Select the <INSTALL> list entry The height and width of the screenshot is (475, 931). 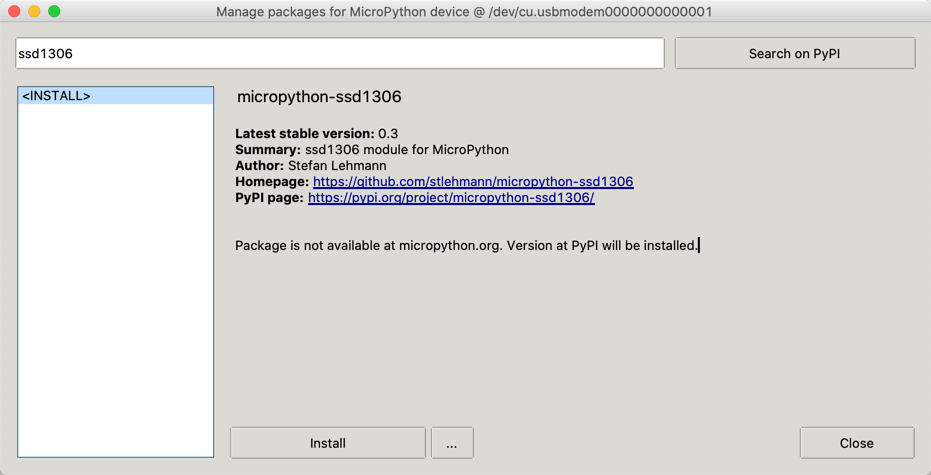[x=116, y=96]
